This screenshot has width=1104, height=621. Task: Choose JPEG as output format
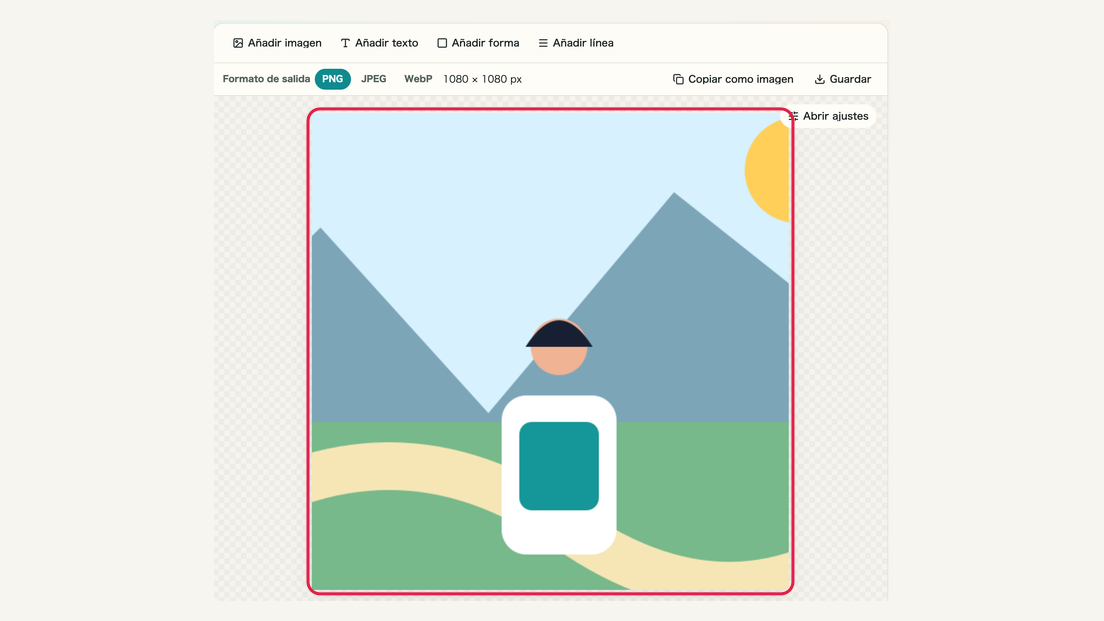pyautogui.click(x=374, y=79)
